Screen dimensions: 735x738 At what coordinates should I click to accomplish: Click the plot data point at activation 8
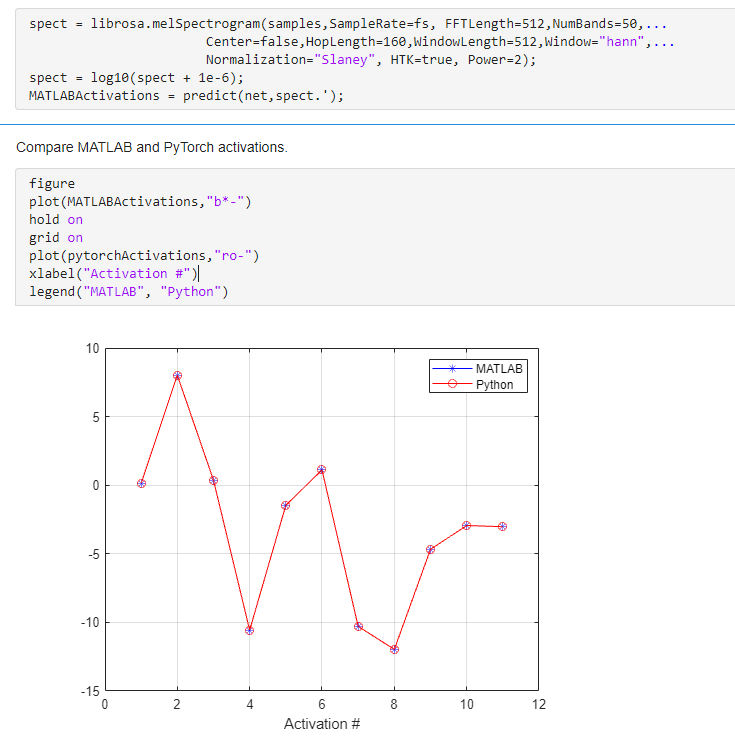(394, 650)
